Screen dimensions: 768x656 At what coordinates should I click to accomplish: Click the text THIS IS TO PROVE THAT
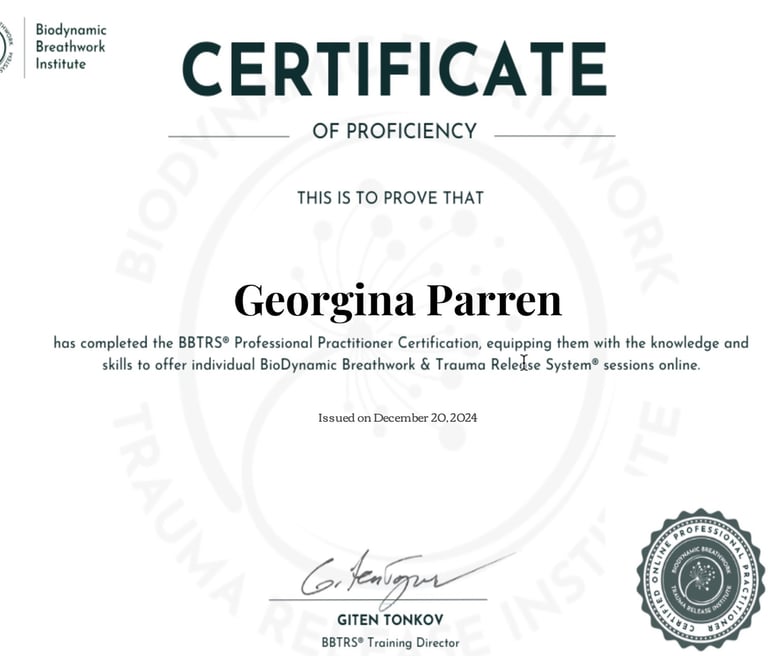[390, 198]
